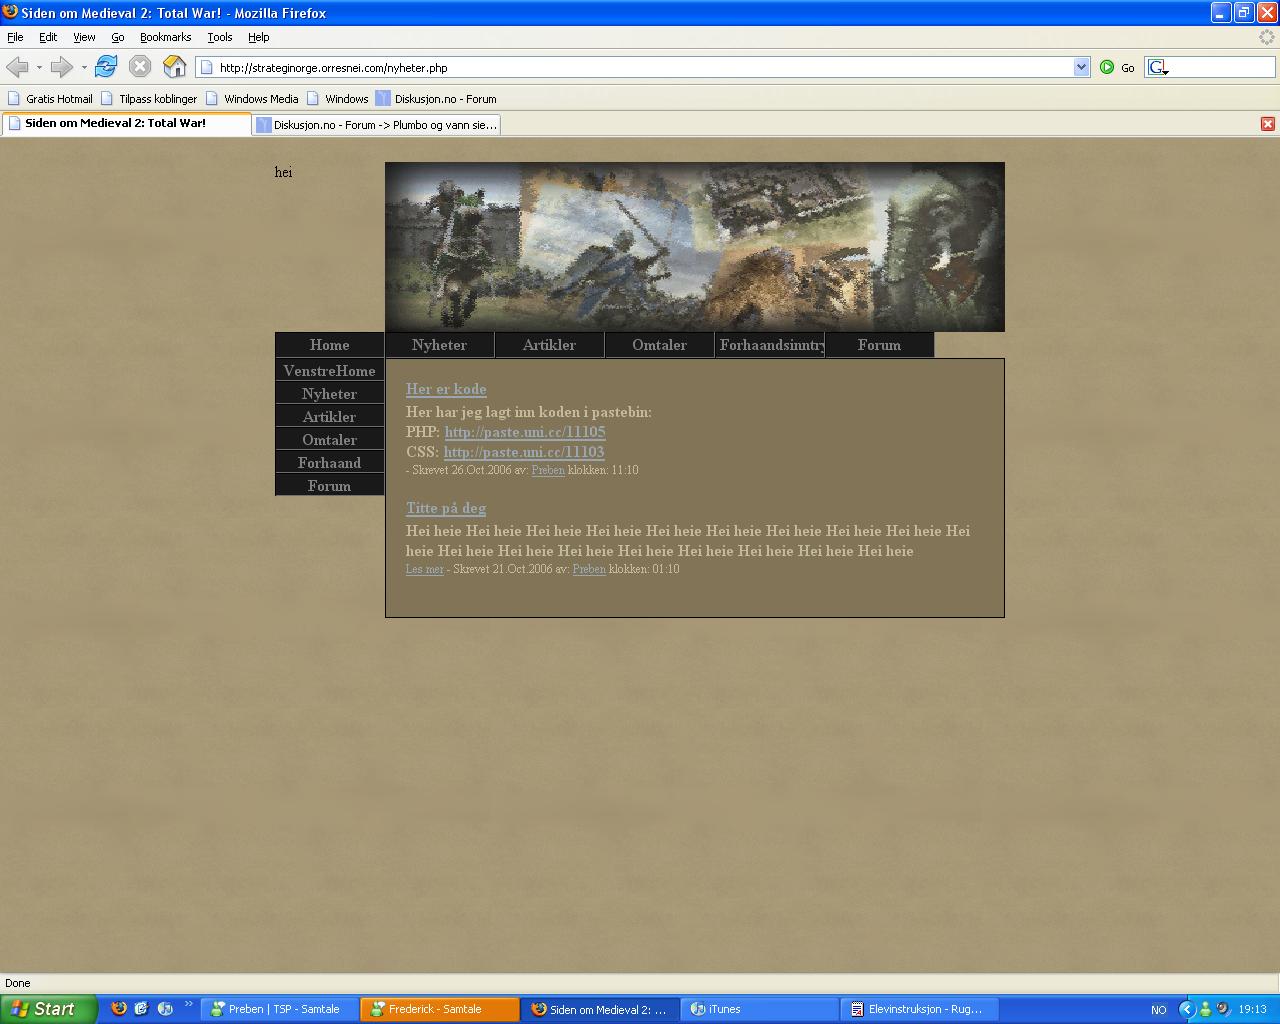1280x1024 pixels.
Task: Click the green Go button
Action: (1117, 67)
